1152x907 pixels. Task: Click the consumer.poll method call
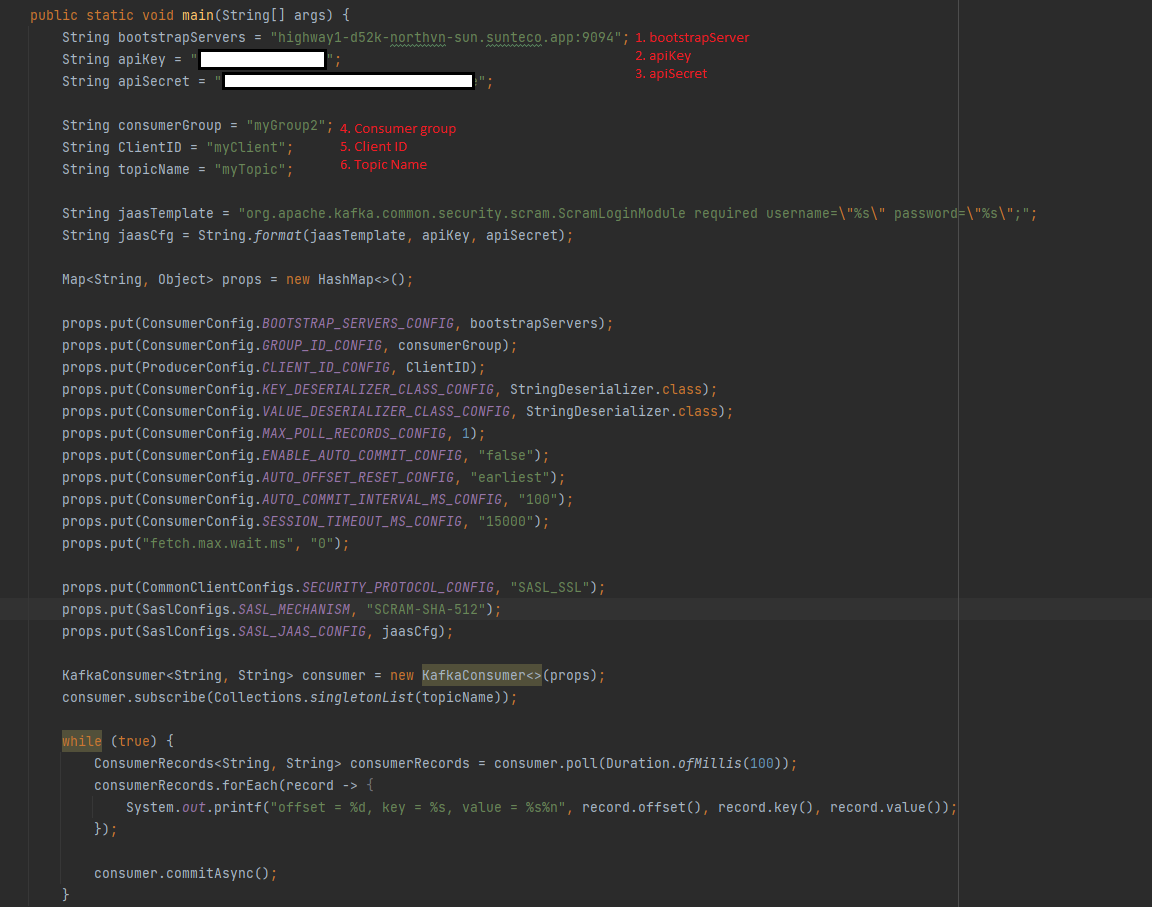click(x=546, y=764)
